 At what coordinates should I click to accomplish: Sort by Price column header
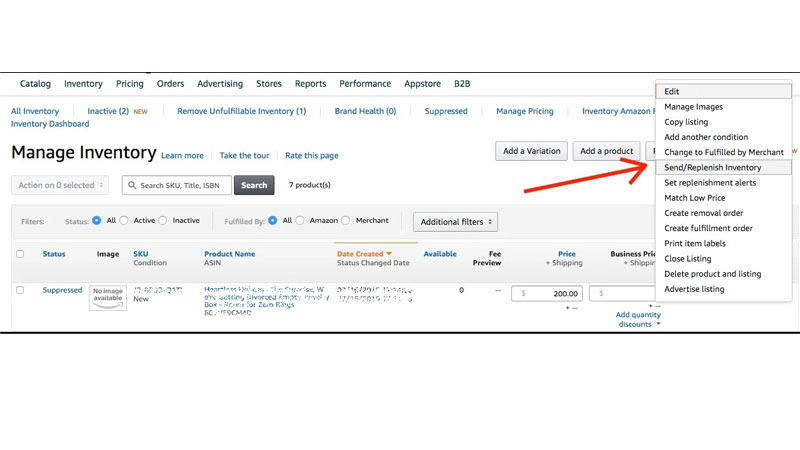tap(566, 254)
